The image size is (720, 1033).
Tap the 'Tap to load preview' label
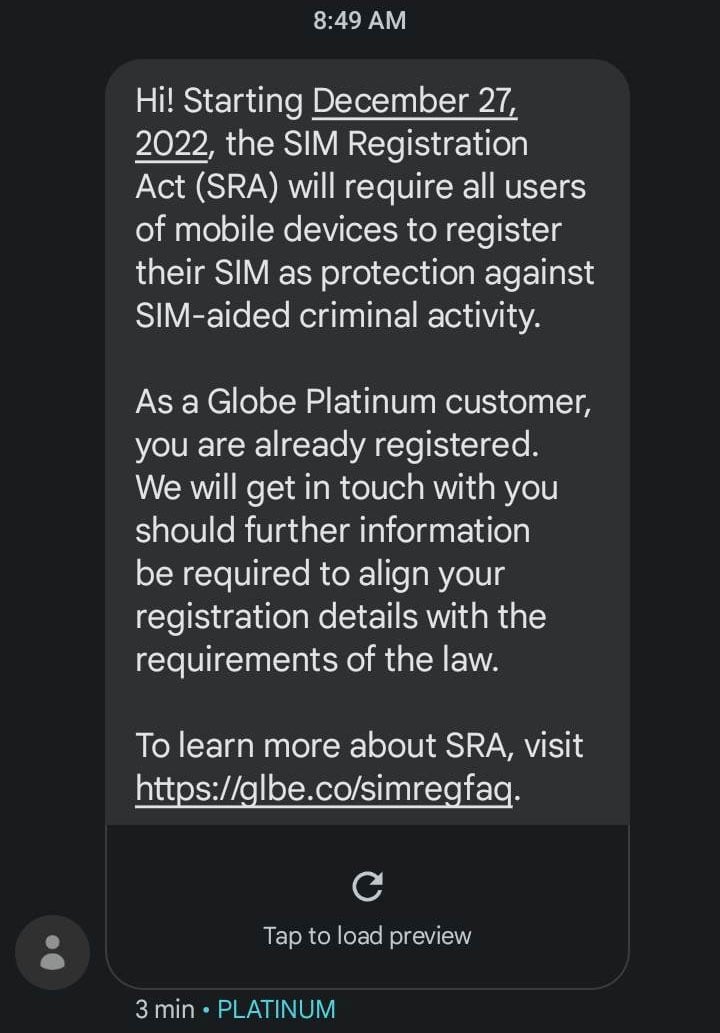point(367,935)
